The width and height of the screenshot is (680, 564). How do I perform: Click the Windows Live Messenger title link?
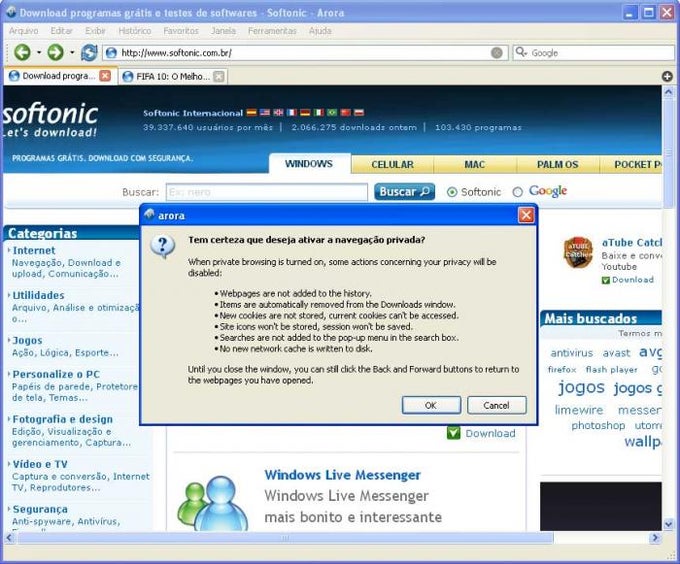tap(343, 475)
